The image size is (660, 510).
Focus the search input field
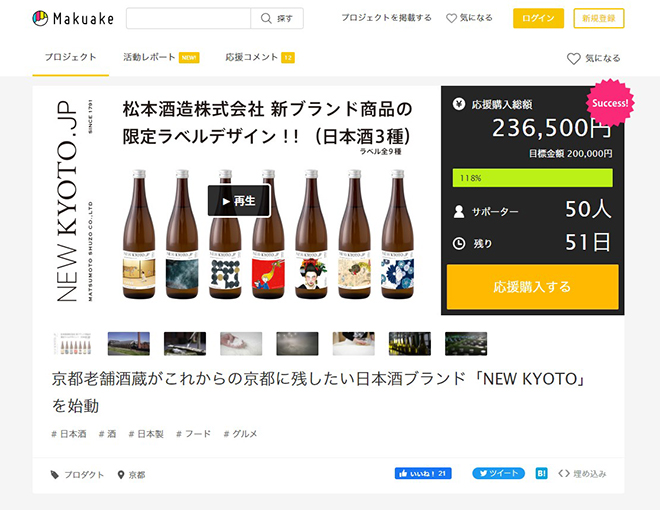point(188,19)
